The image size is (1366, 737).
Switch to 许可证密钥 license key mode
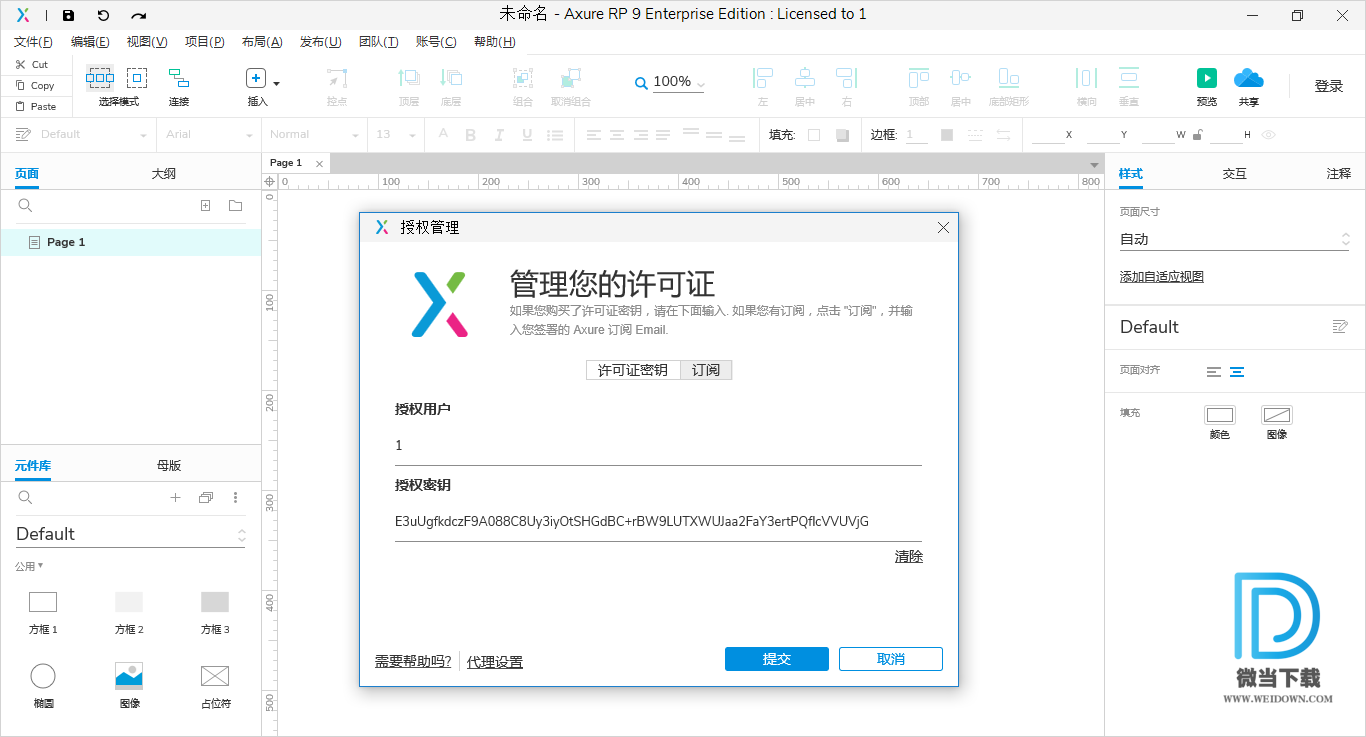[x=633, y=370]
